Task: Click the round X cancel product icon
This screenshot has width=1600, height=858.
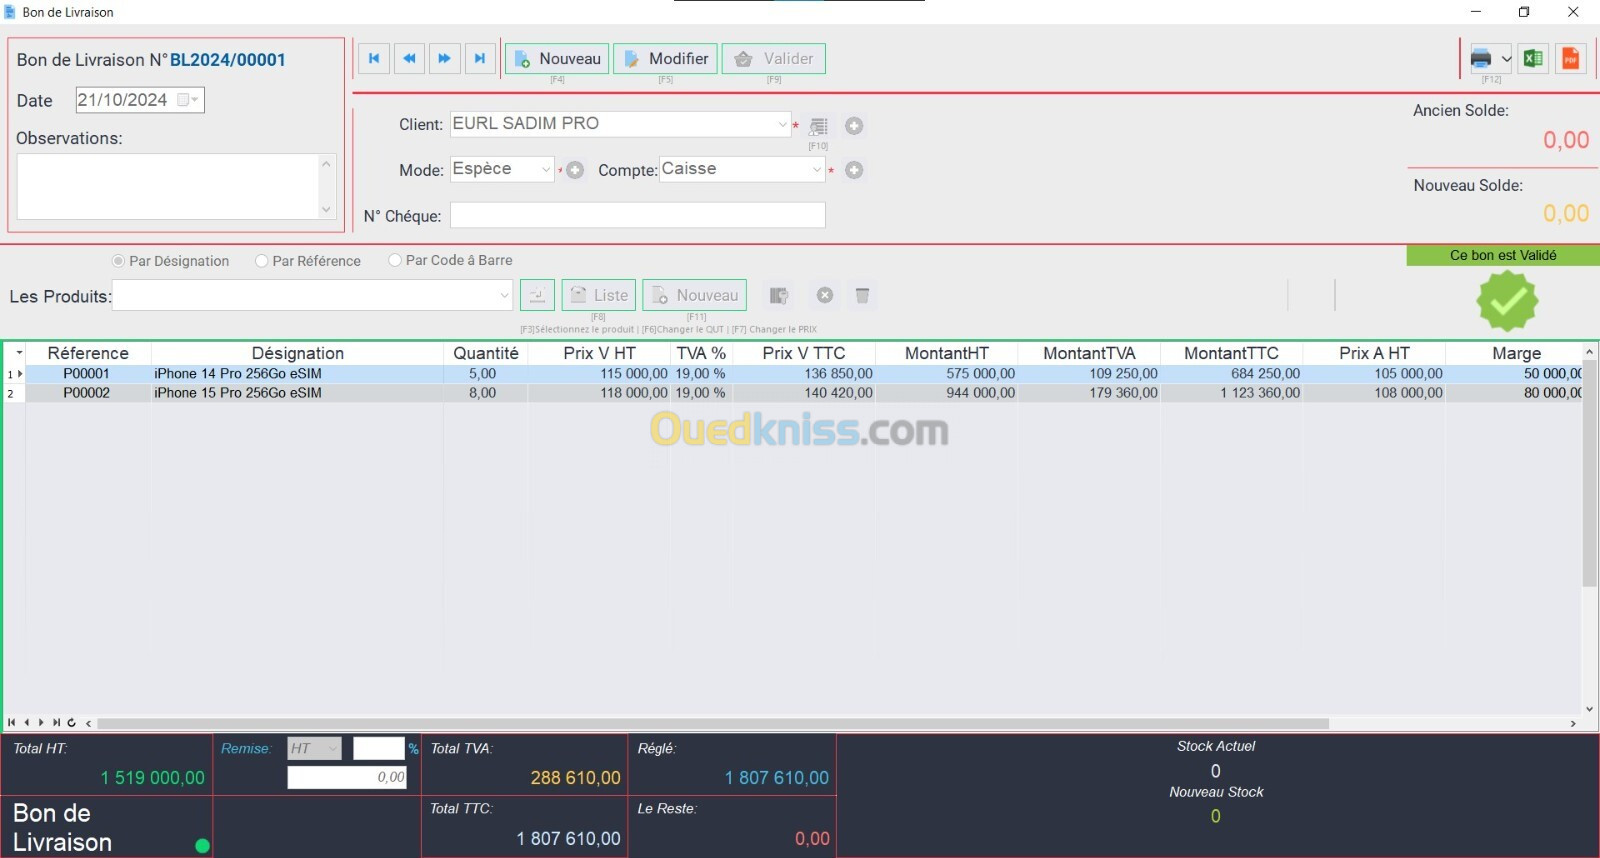Action: [x=825, y=295]
